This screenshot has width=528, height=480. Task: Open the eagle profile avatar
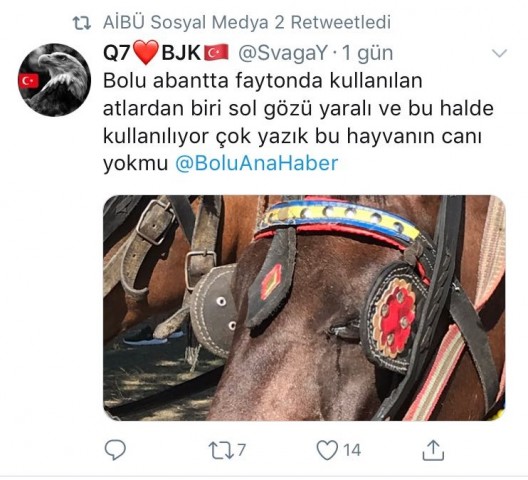coord(55,80)
